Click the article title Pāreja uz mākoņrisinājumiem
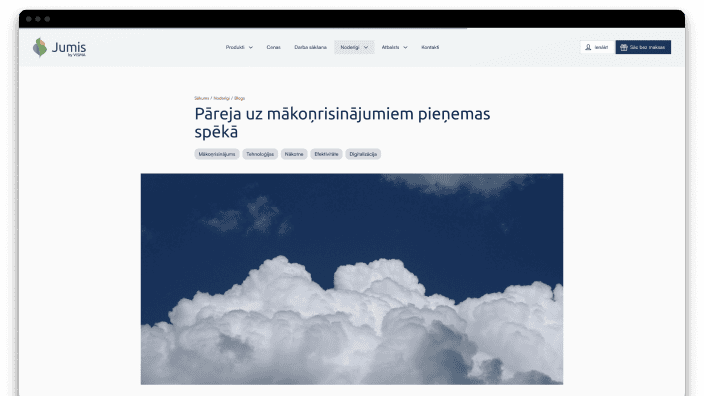This screenshot has width=704, height=396. [342, 123]
